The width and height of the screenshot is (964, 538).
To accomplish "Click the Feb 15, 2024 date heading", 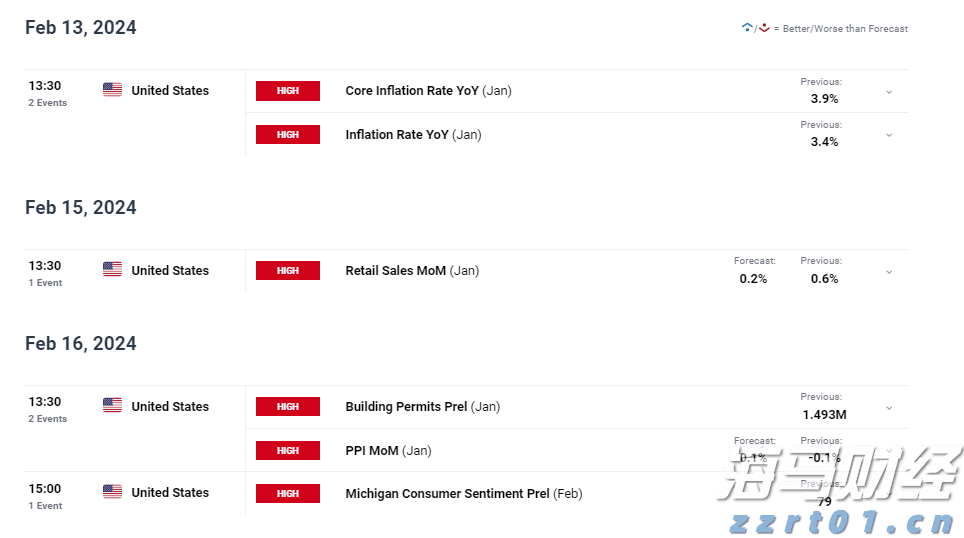I will (x=81, y=207).
